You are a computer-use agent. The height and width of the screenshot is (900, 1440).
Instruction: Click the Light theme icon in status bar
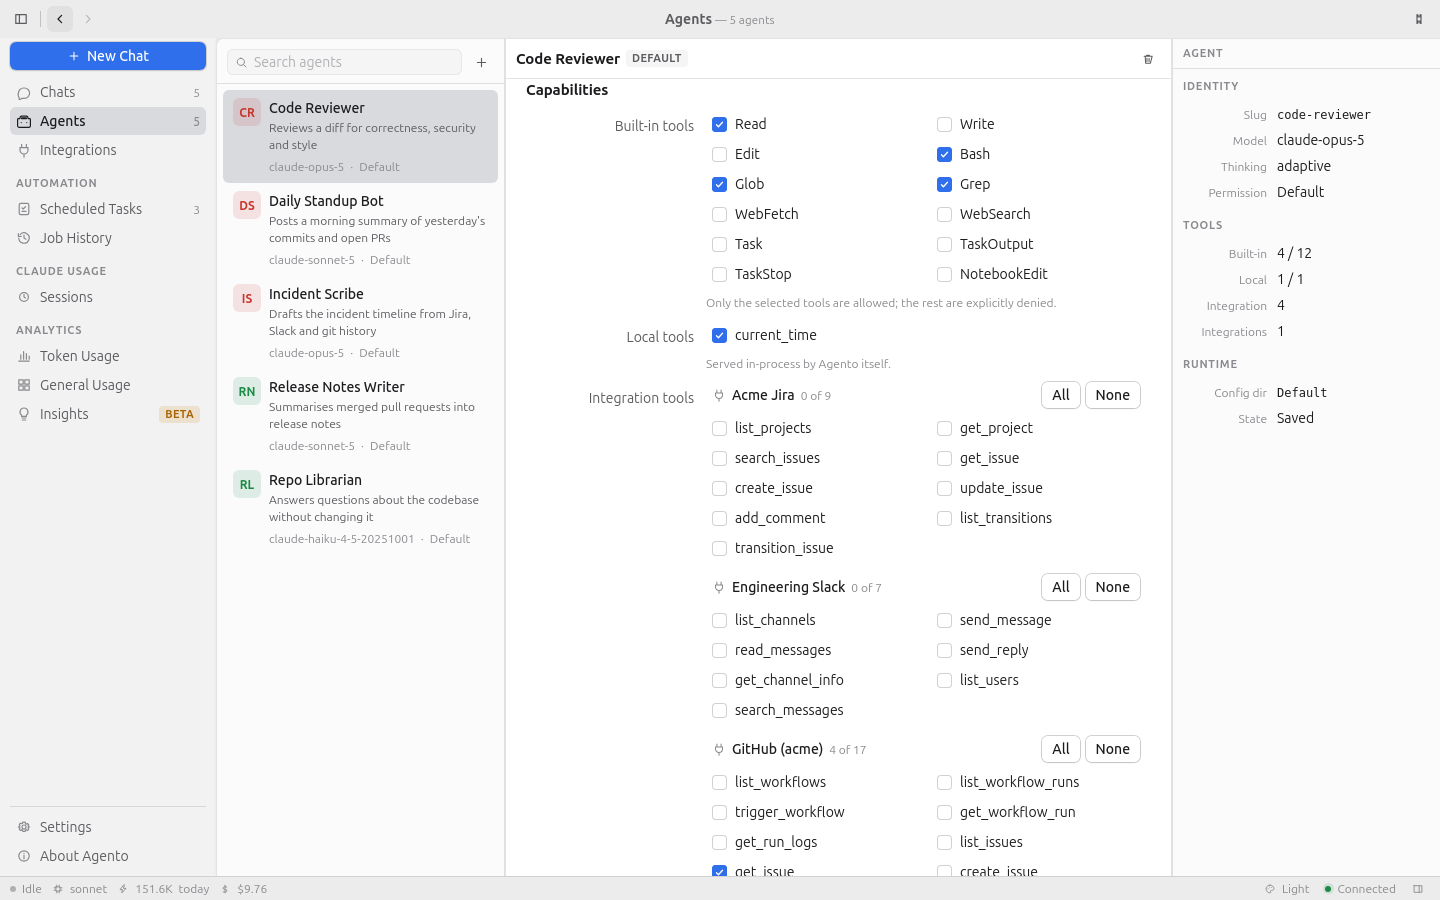1270,889
